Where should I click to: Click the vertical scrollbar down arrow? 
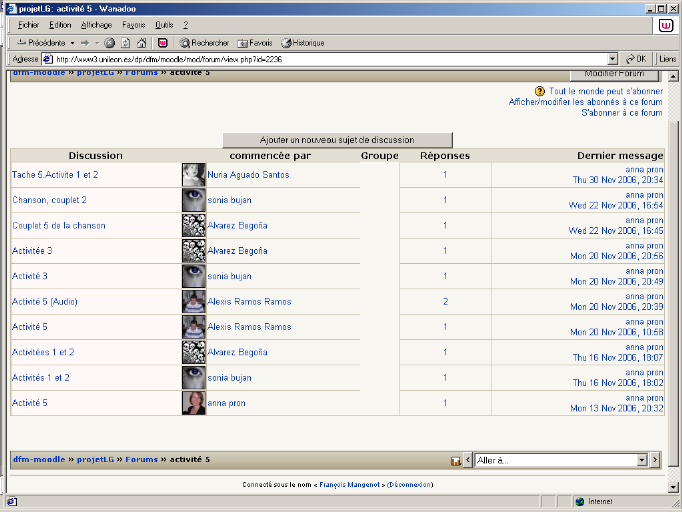(x=674, y=484)
